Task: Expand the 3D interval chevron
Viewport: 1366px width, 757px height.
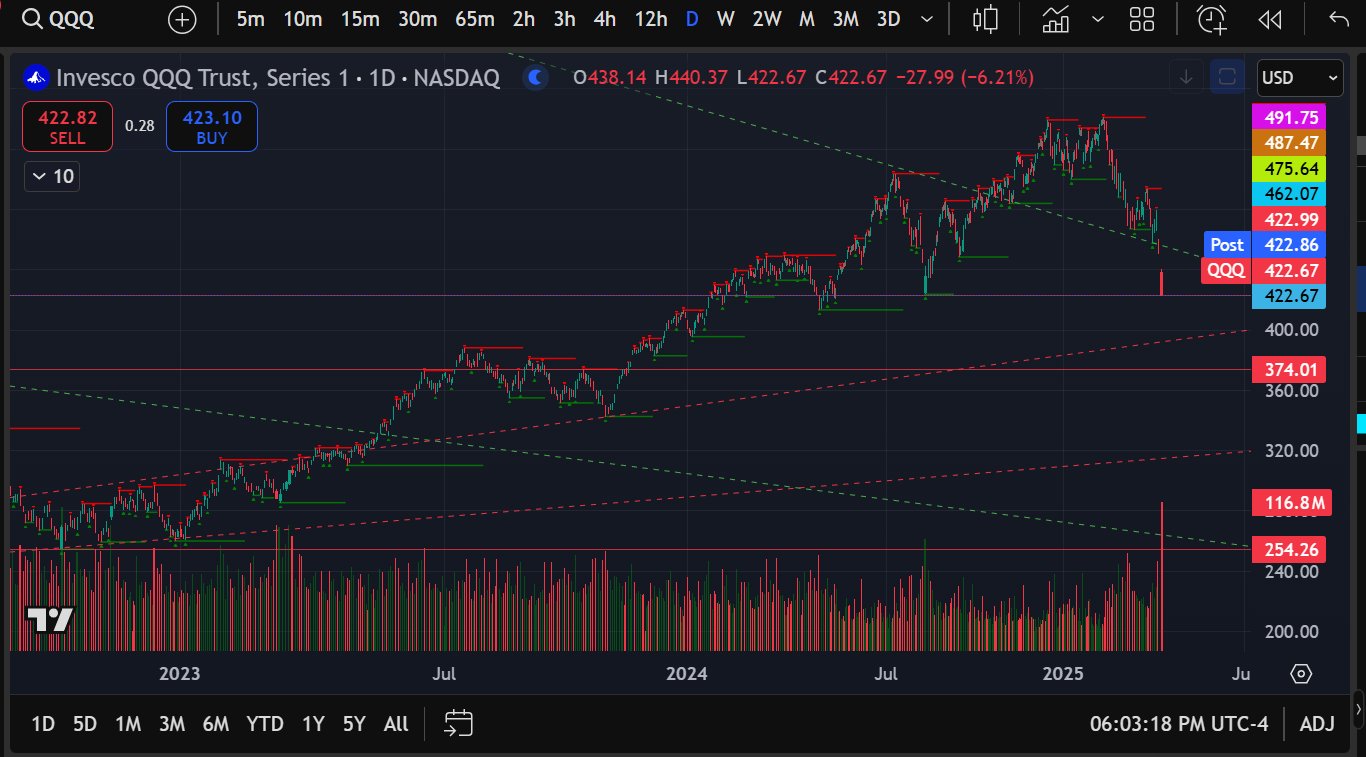Action: tap(926, 18)
